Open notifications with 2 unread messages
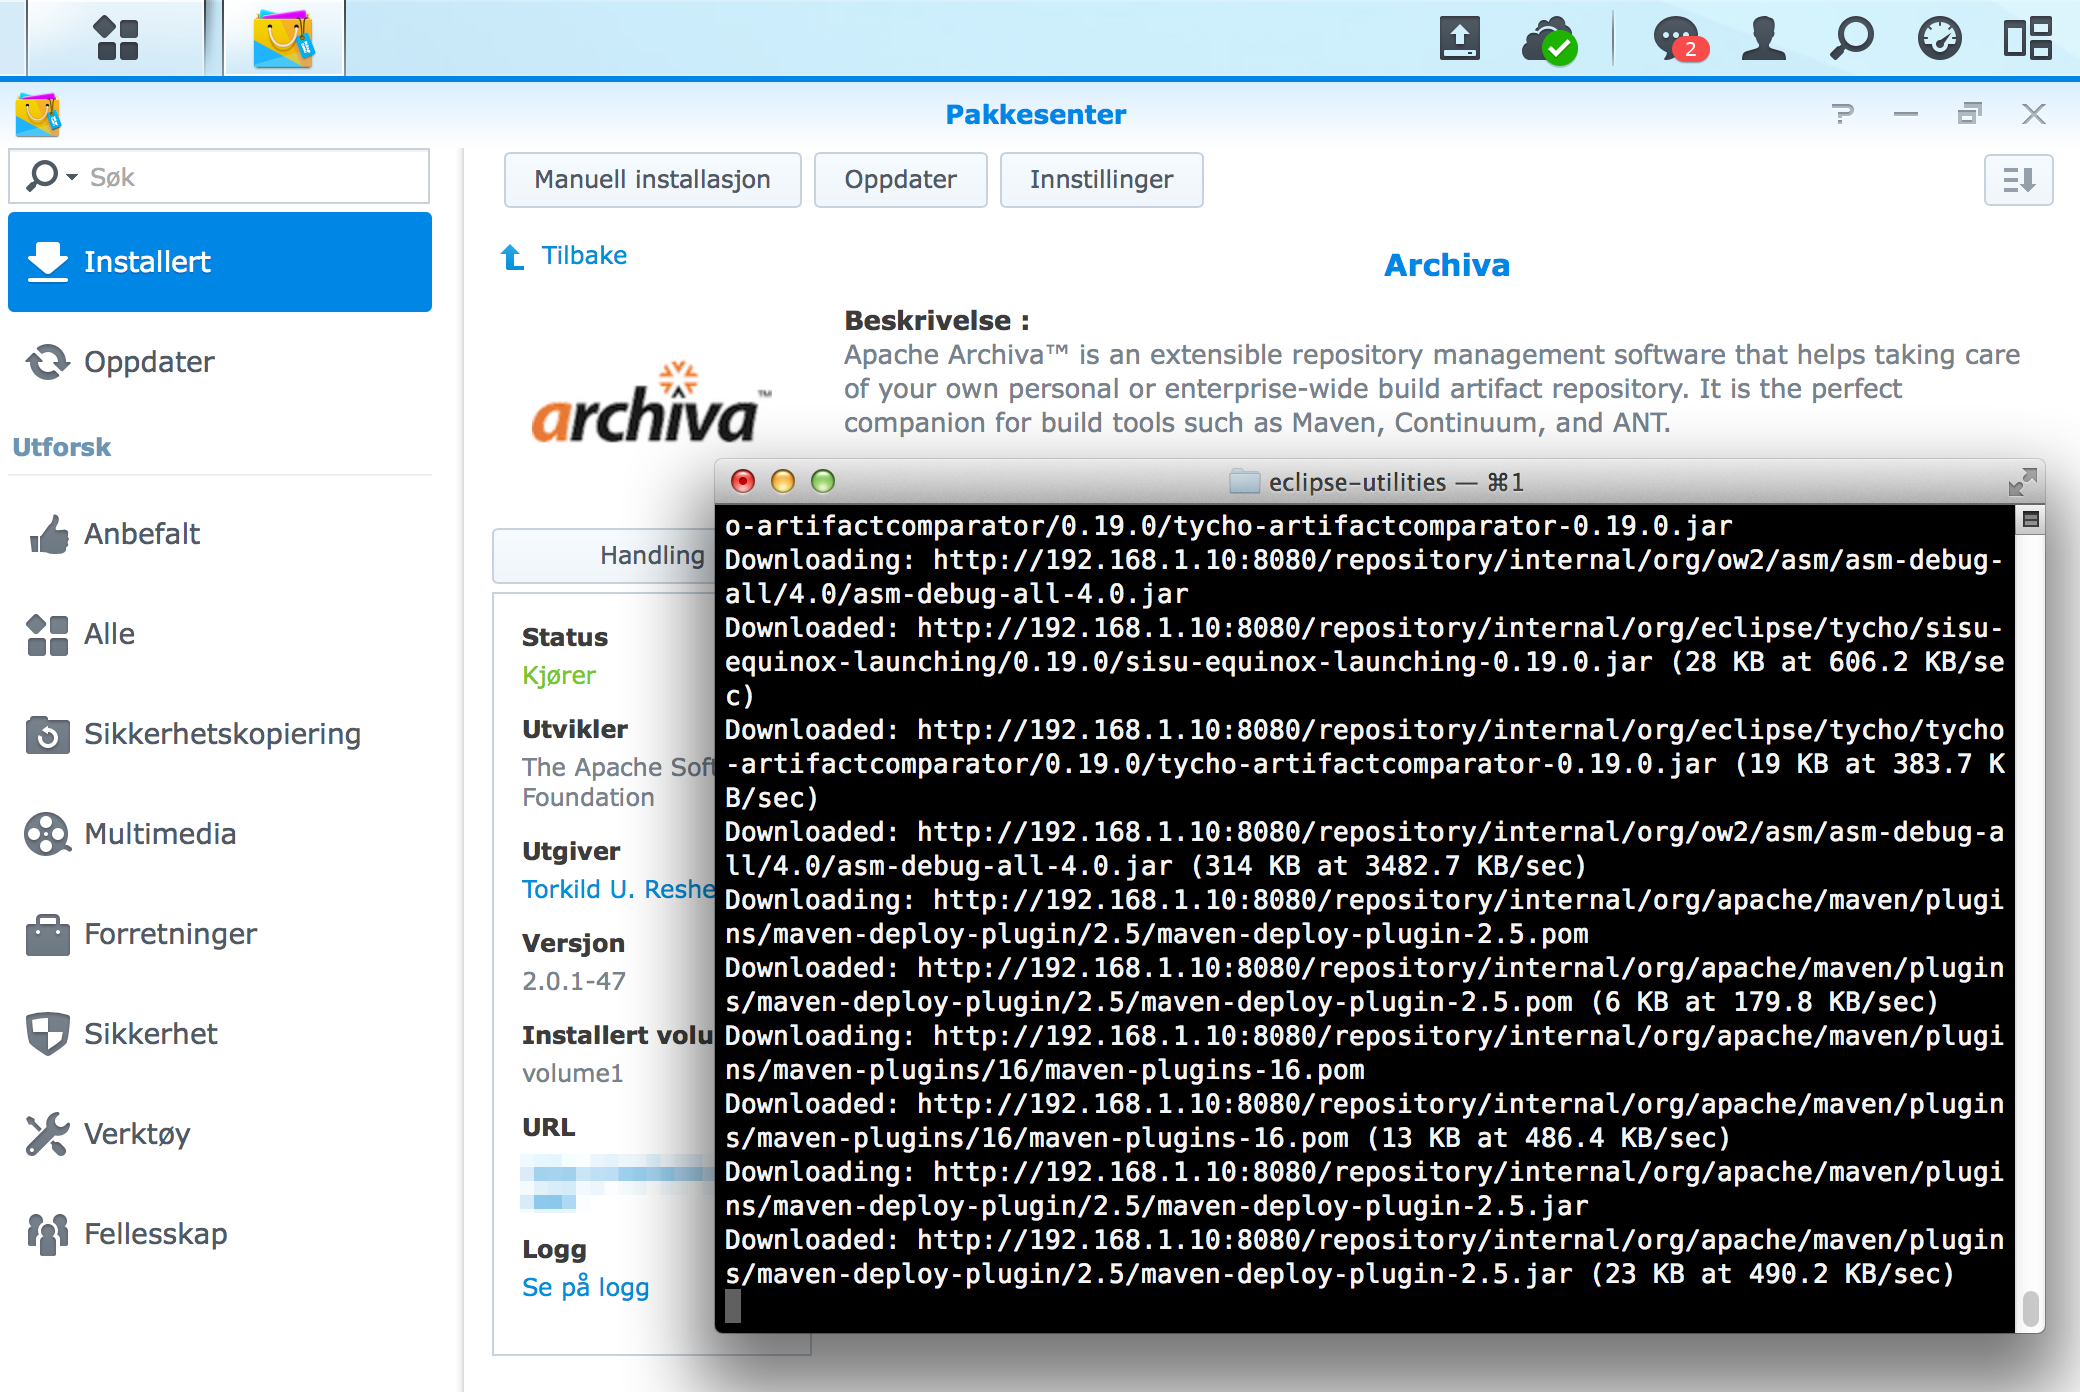 click(1678, 40)
